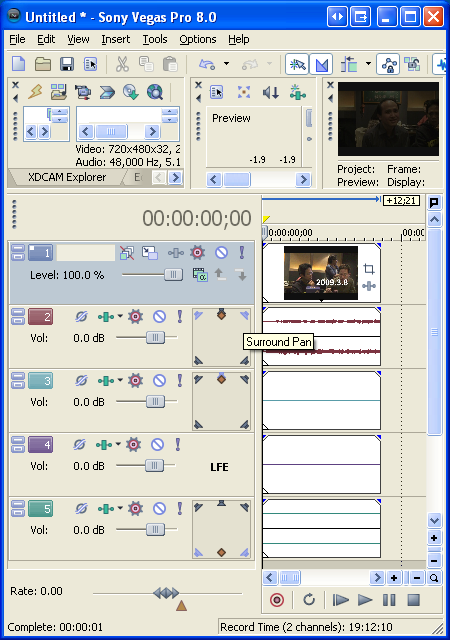
Task: Create a new project with New icon
Action: (x=19, y=64)
